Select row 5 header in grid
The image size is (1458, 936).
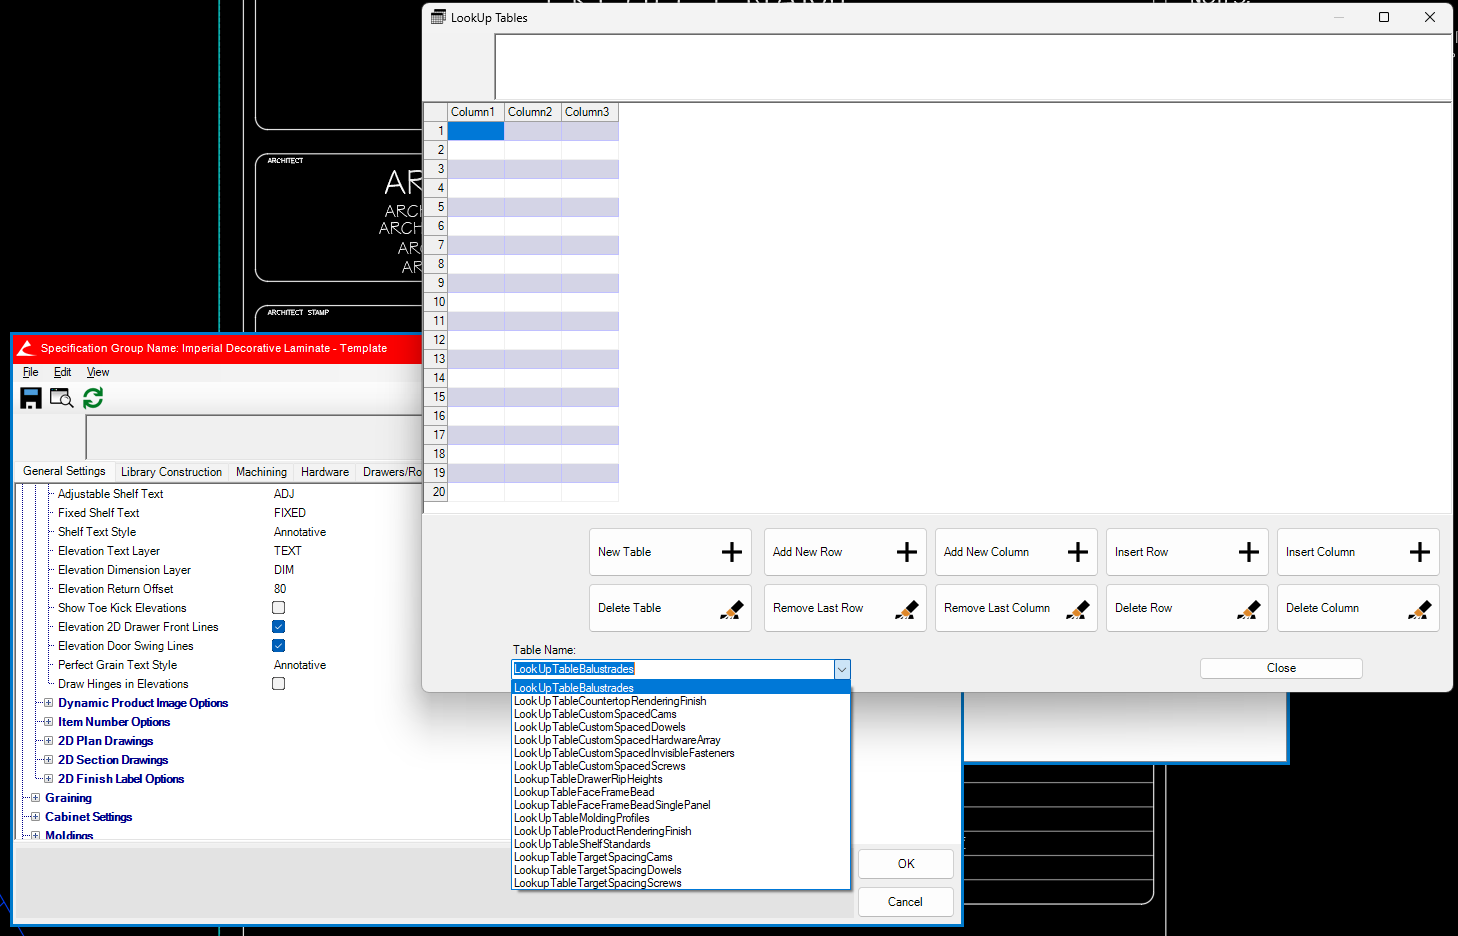click(x=436, y=207)
